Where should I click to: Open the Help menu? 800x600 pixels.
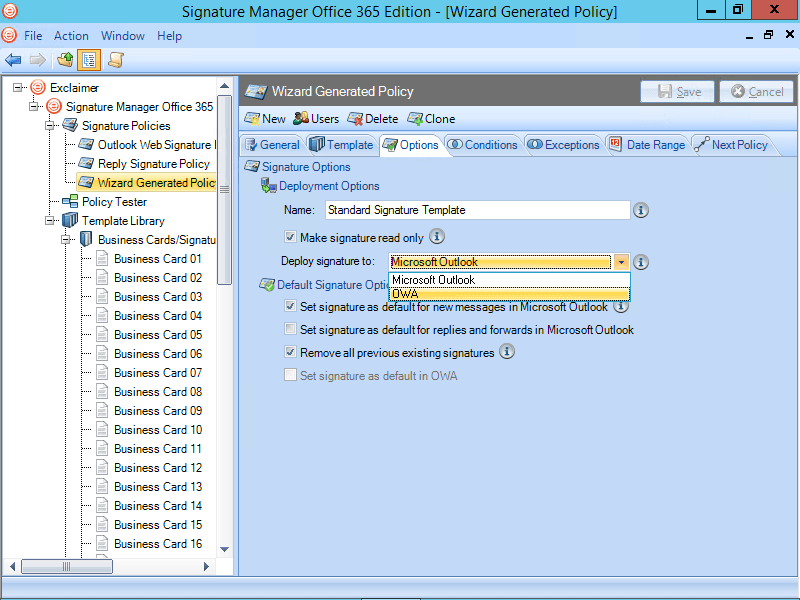point(169,36)
